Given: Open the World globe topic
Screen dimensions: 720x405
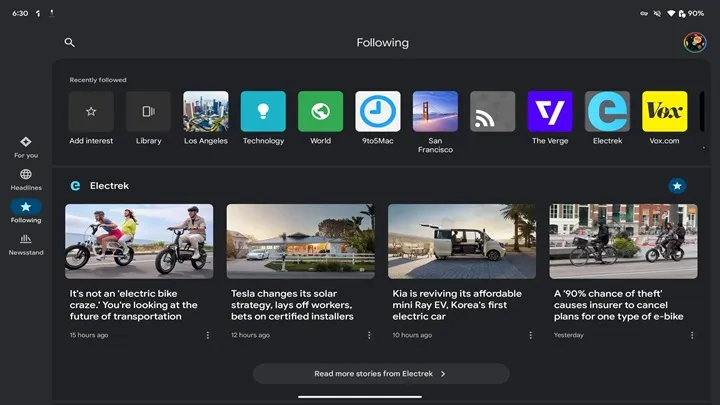Looking at the screenshot, I should point(320,112).
